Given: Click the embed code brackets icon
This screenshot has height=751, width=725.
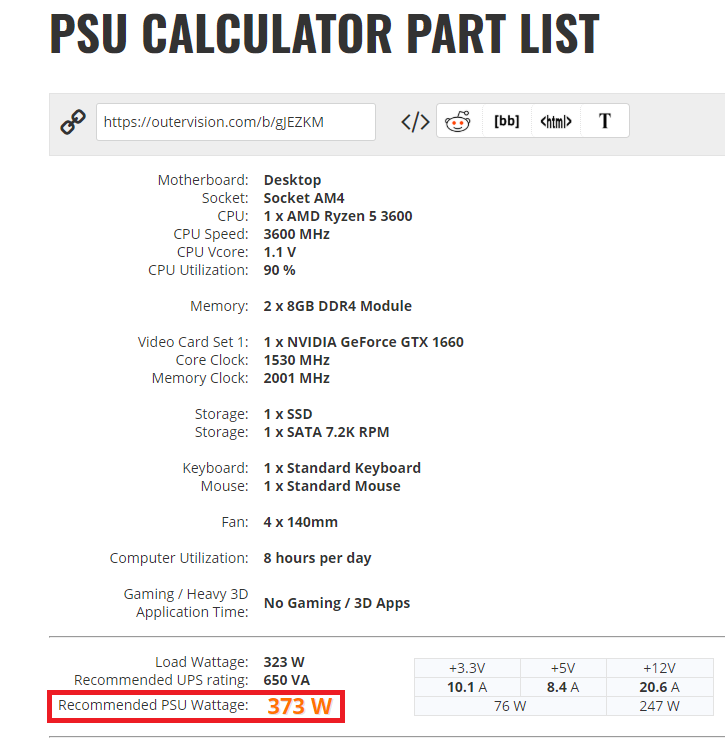Looking at the screenshot, I should [415, 122].
